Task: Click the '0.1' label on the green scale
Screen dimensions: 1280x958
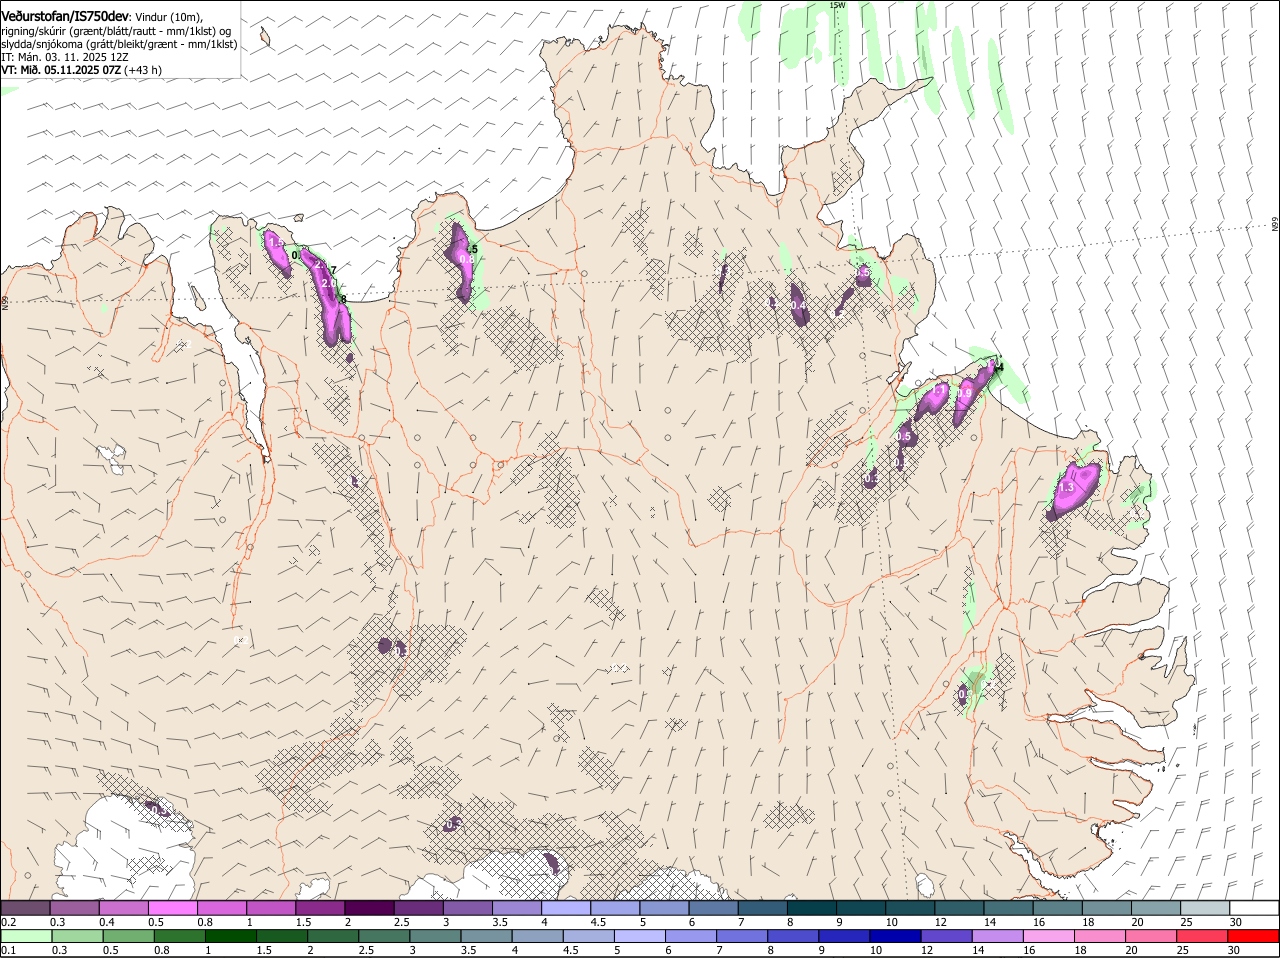Action: pyautogui.click(x=8, y=950)
